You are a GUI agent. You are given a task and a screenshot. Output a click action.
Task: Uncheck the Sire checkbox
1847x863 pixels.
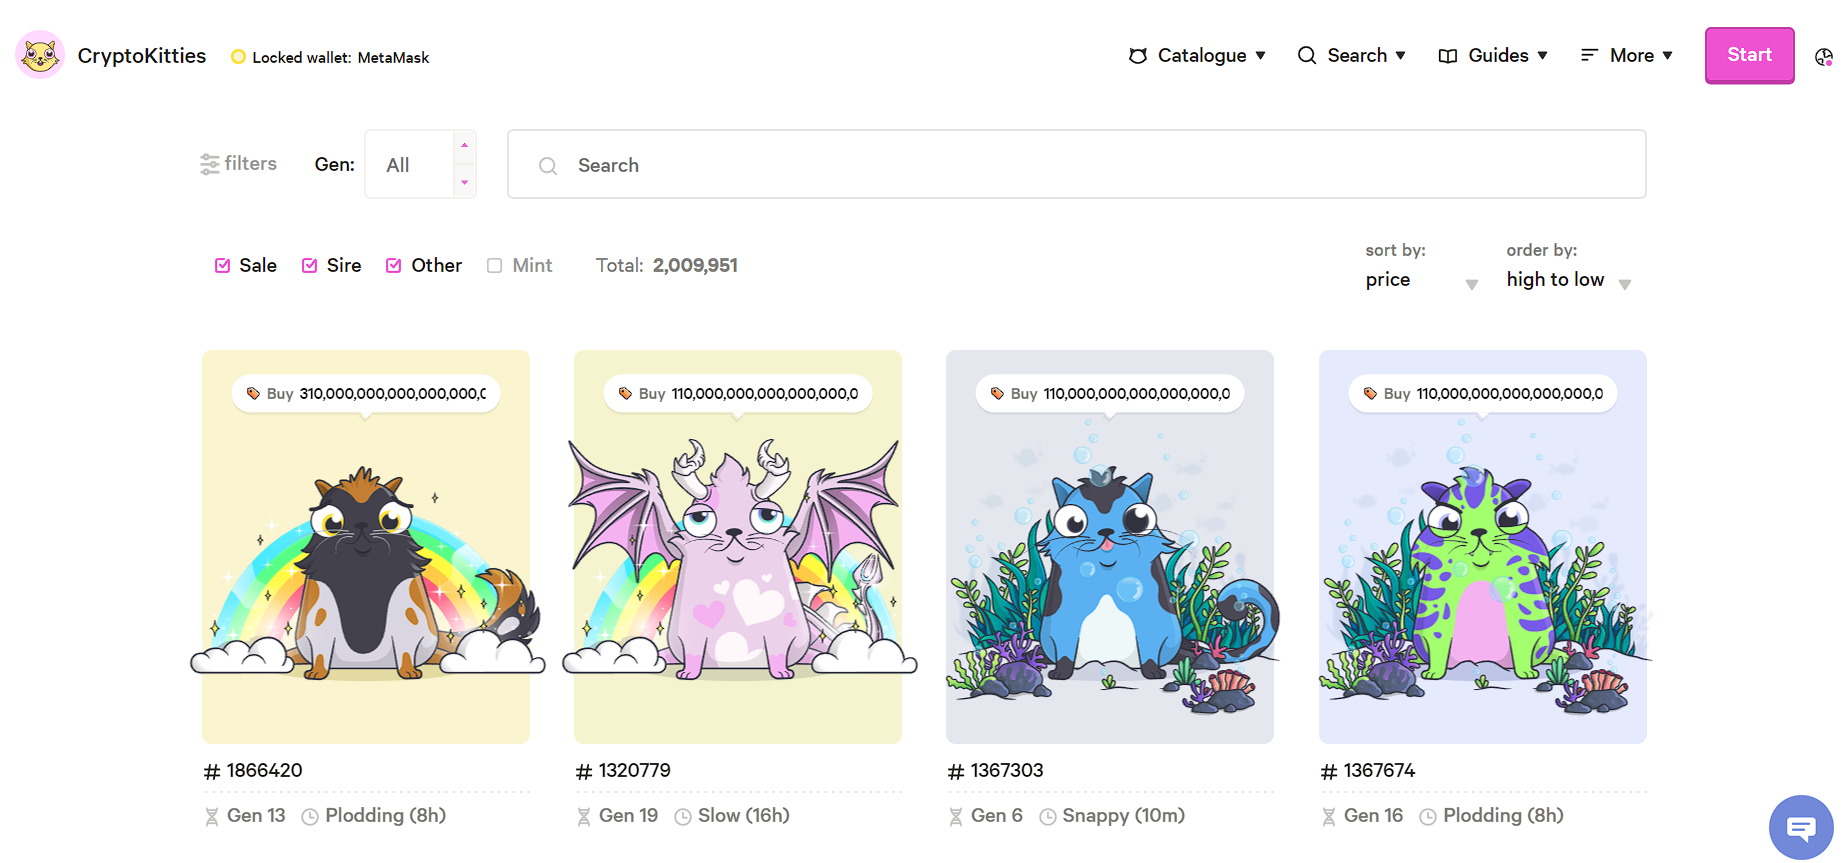coord(309,265)
